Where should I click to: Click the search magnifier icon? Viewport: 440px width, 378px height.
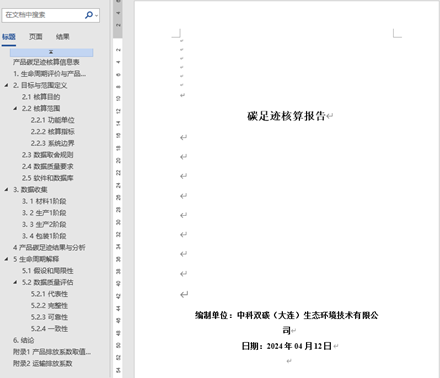89,15
